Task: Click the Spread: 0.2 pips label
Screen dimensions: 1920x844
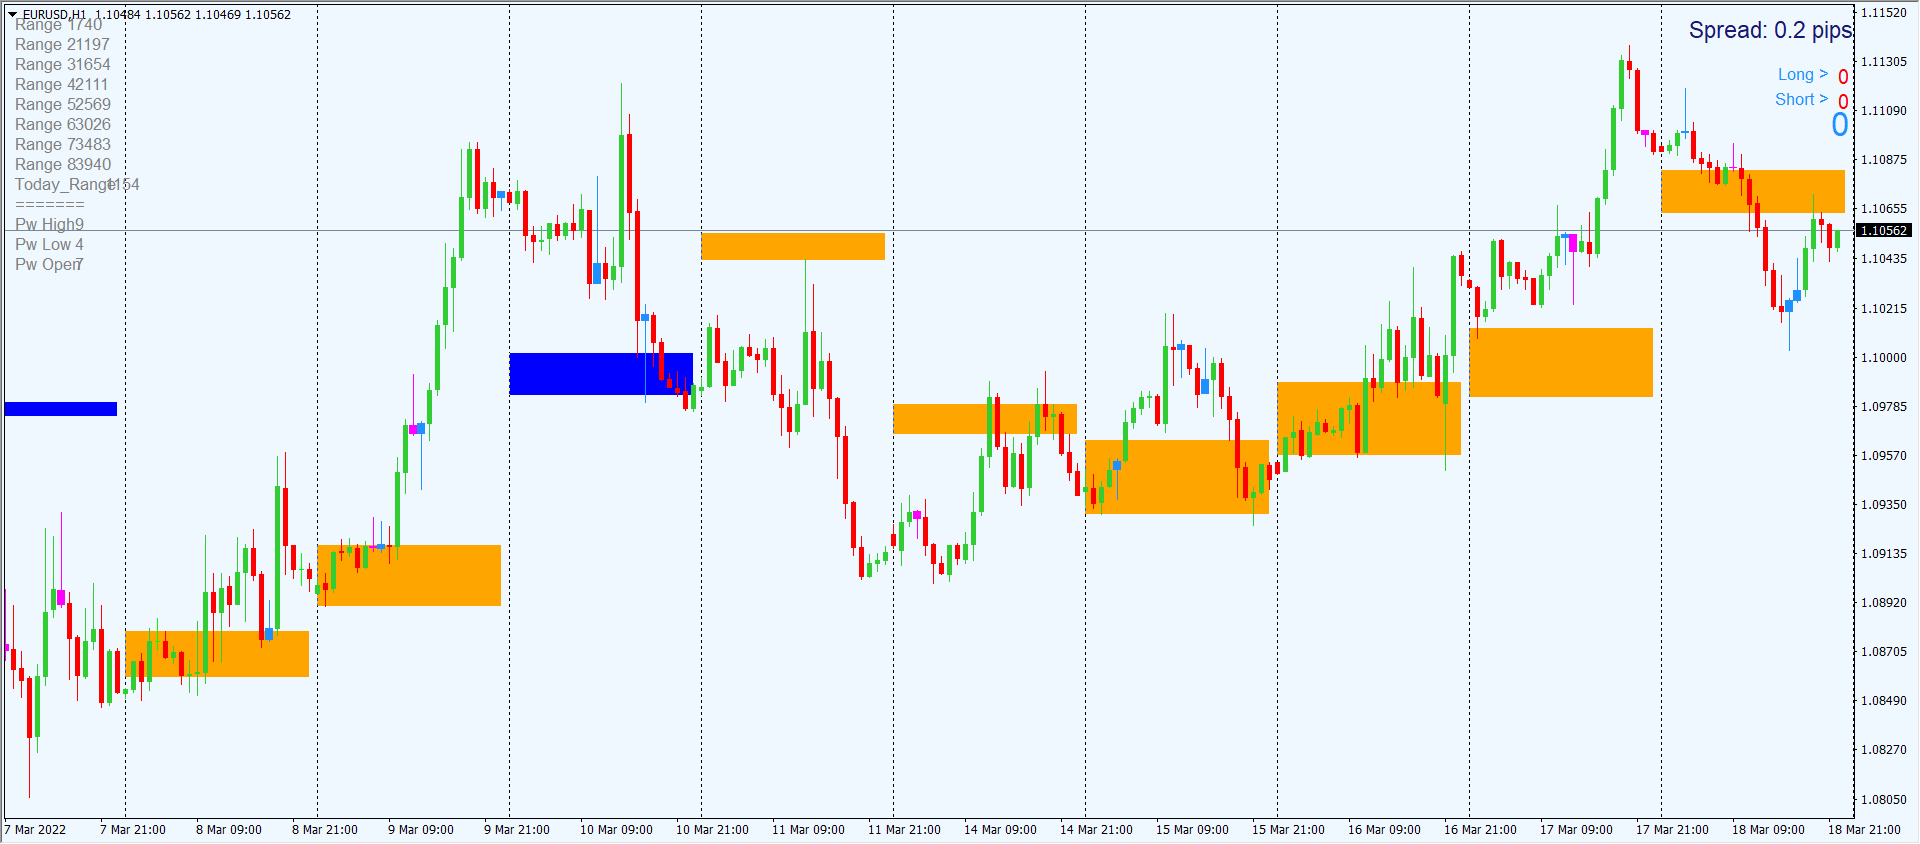Action: click(1769, 31)
